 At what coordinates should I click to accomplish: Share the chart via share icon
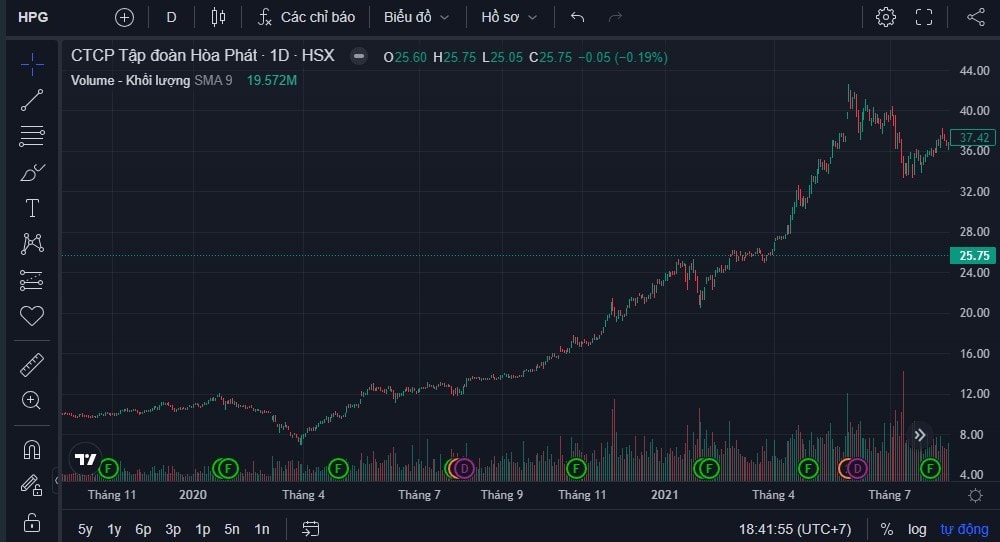coord(976,17)
